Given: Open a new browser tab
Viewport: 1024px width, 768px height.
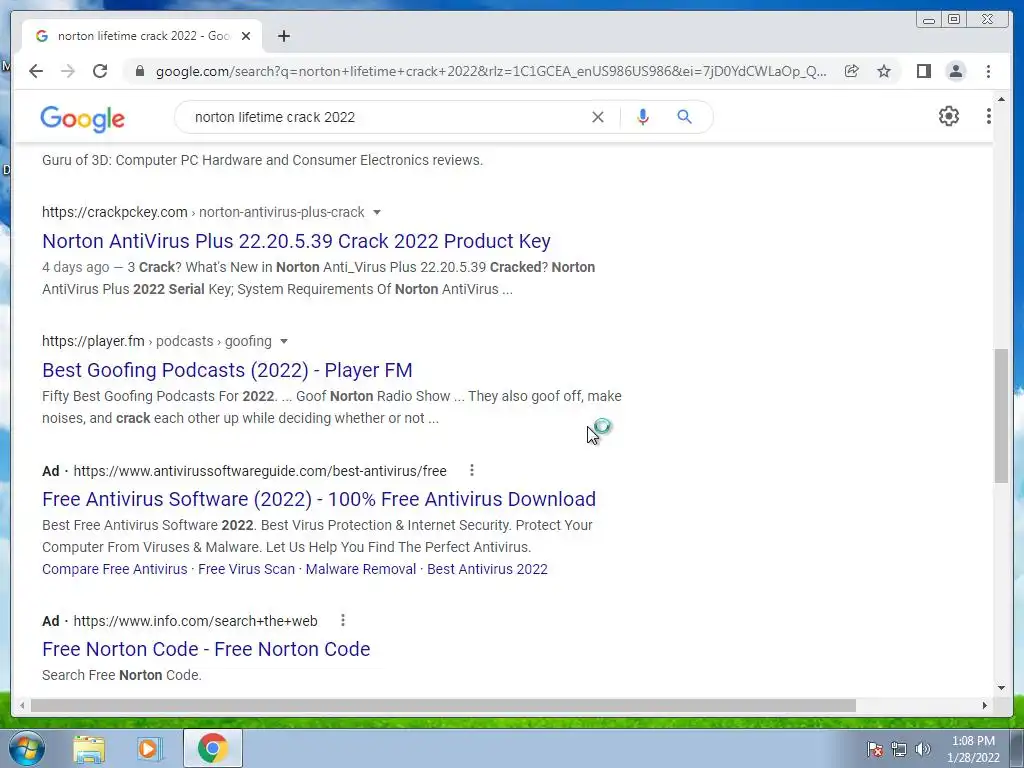Looking at the screenshot, I should click(283, 36).
